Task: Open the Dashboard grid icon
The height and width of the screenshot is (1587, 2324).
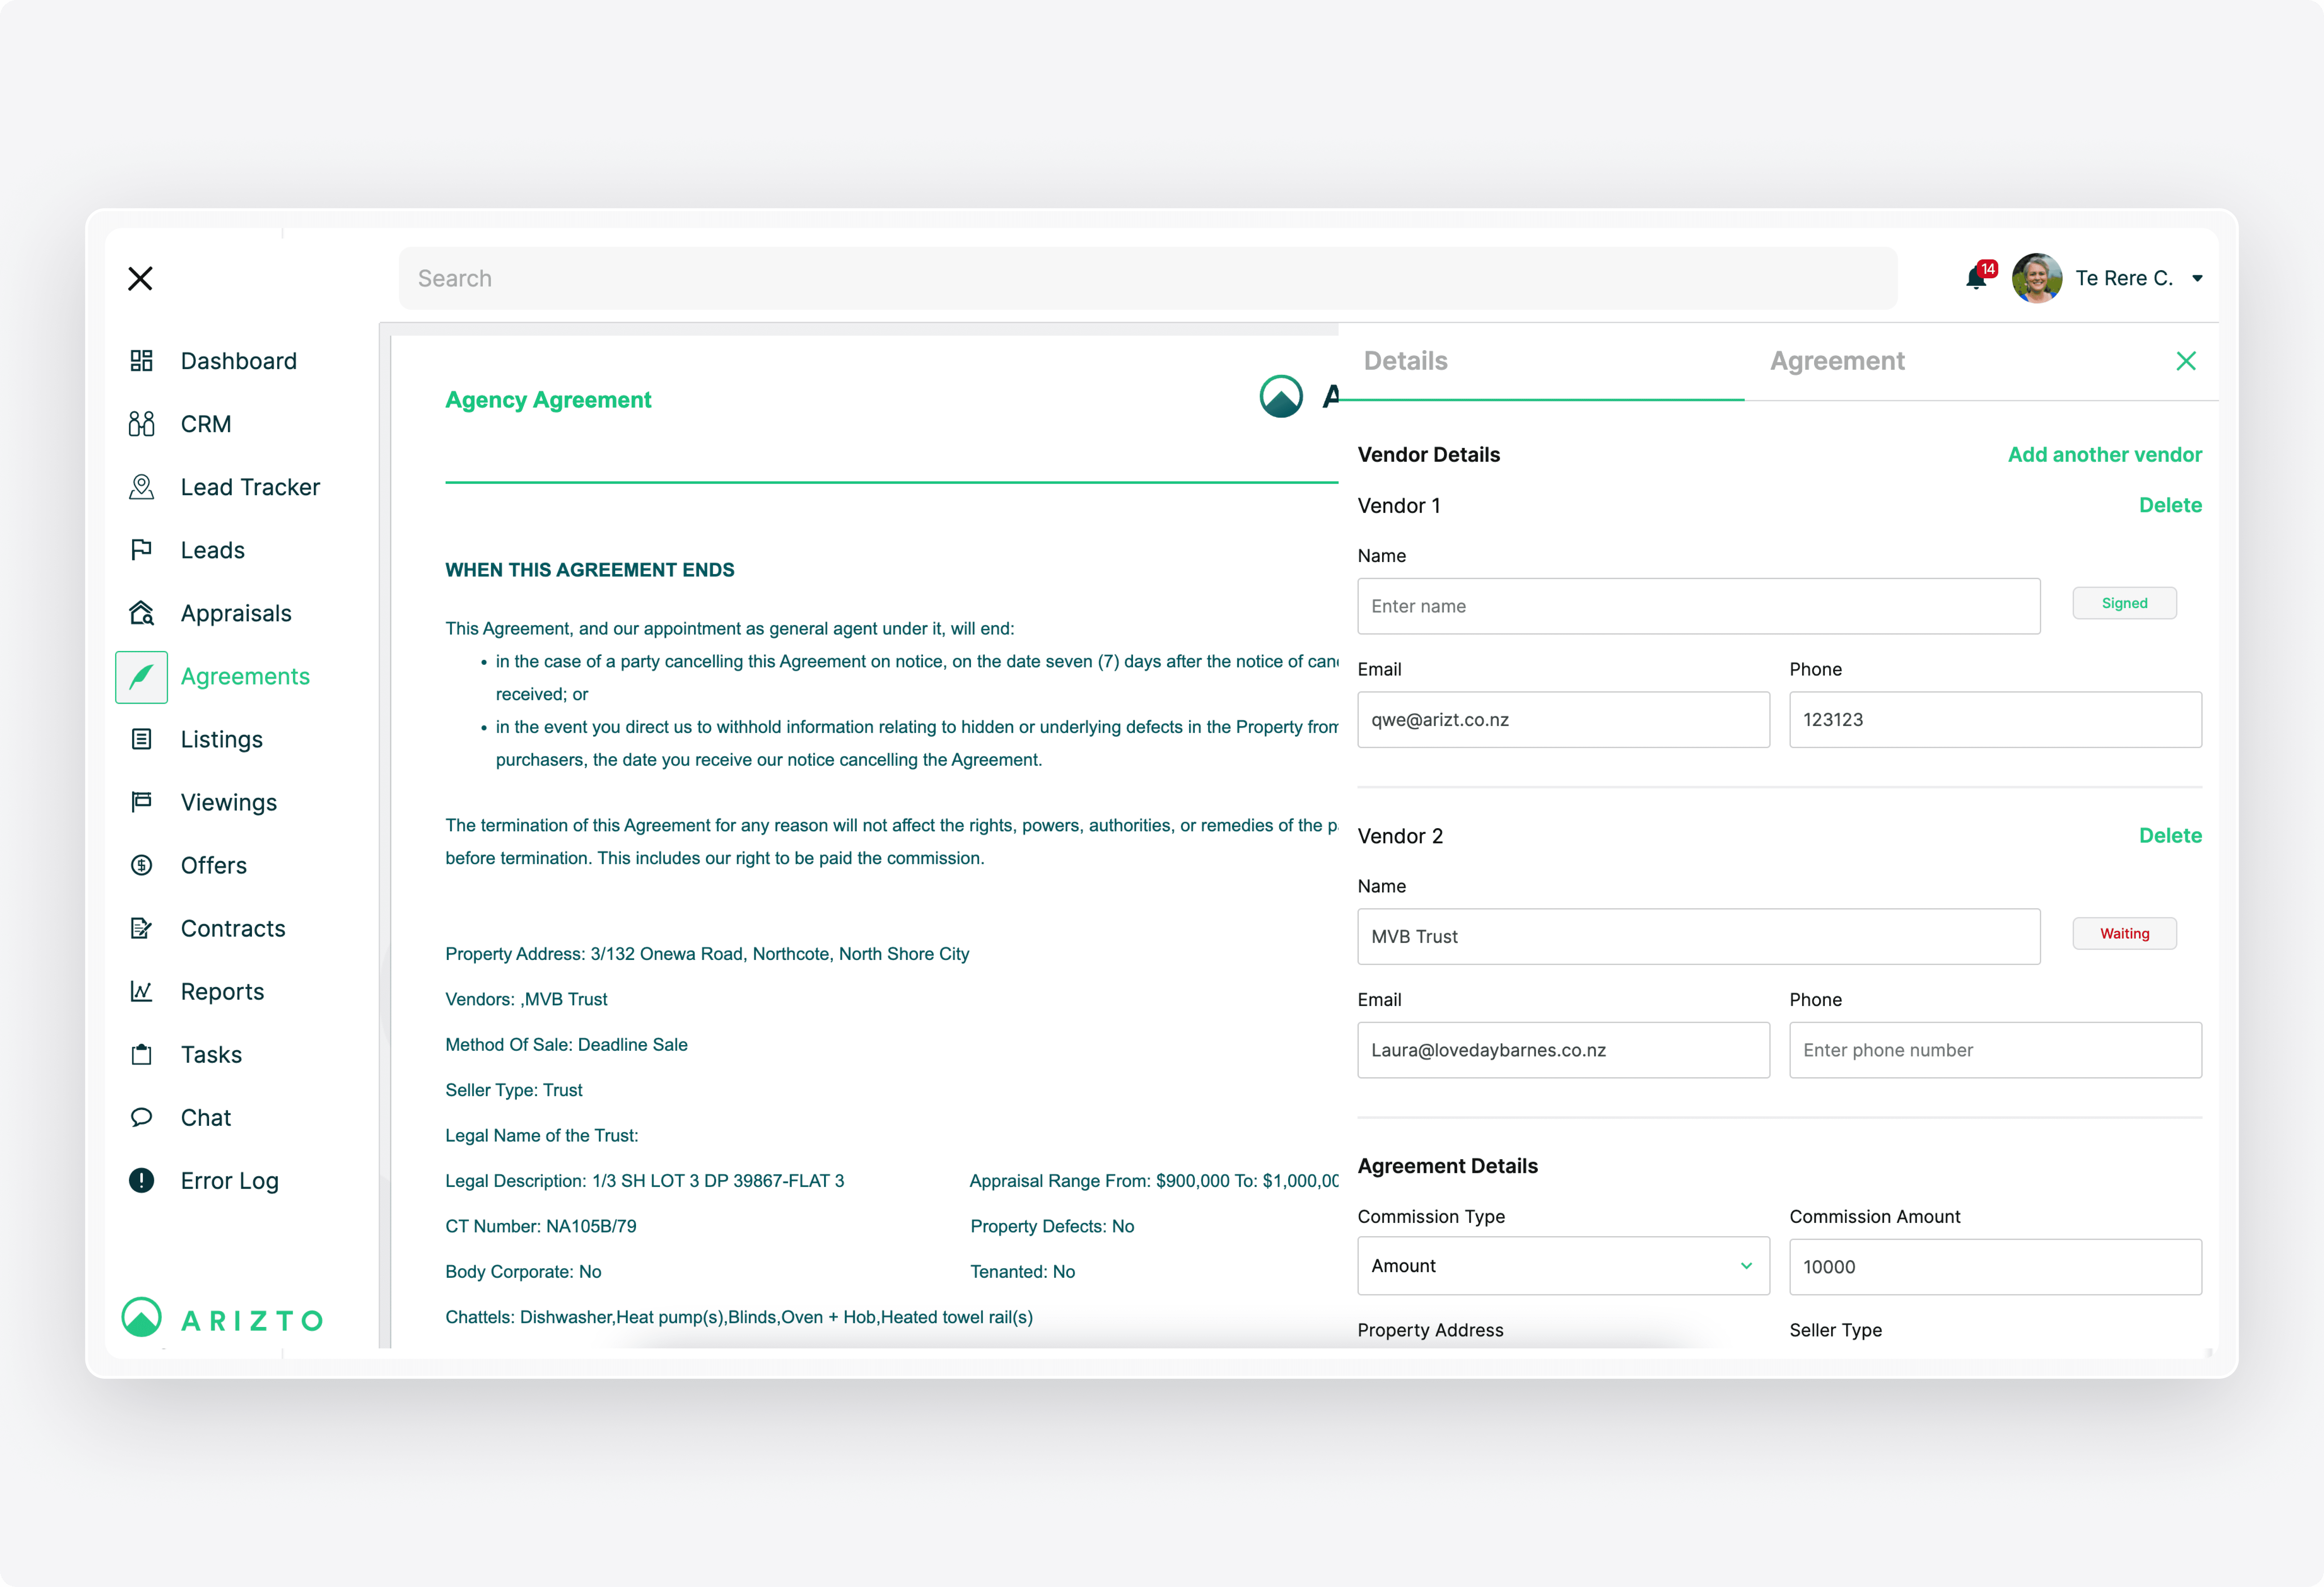Action: coord(141,361)
